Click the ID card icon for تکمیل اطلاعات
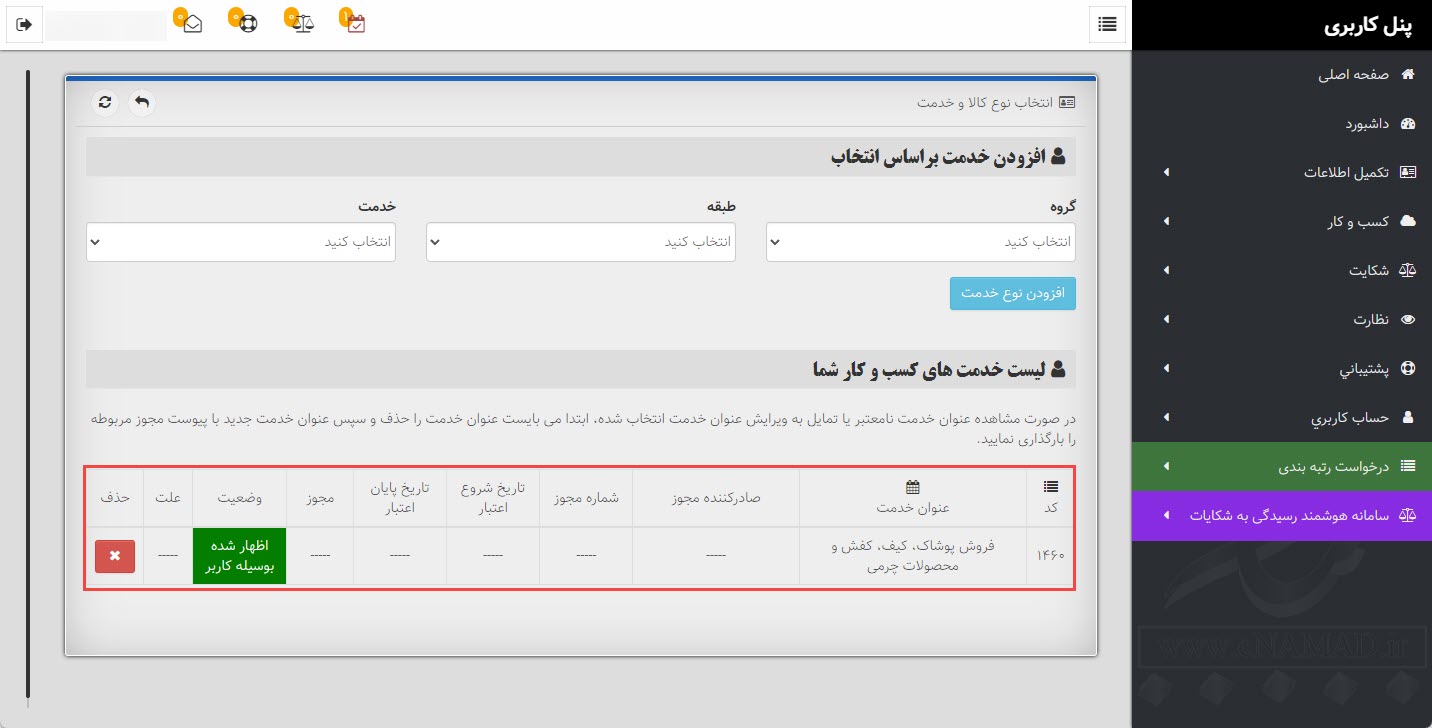Viewport: 1432px width, 728px height. tap(1408, 173)
